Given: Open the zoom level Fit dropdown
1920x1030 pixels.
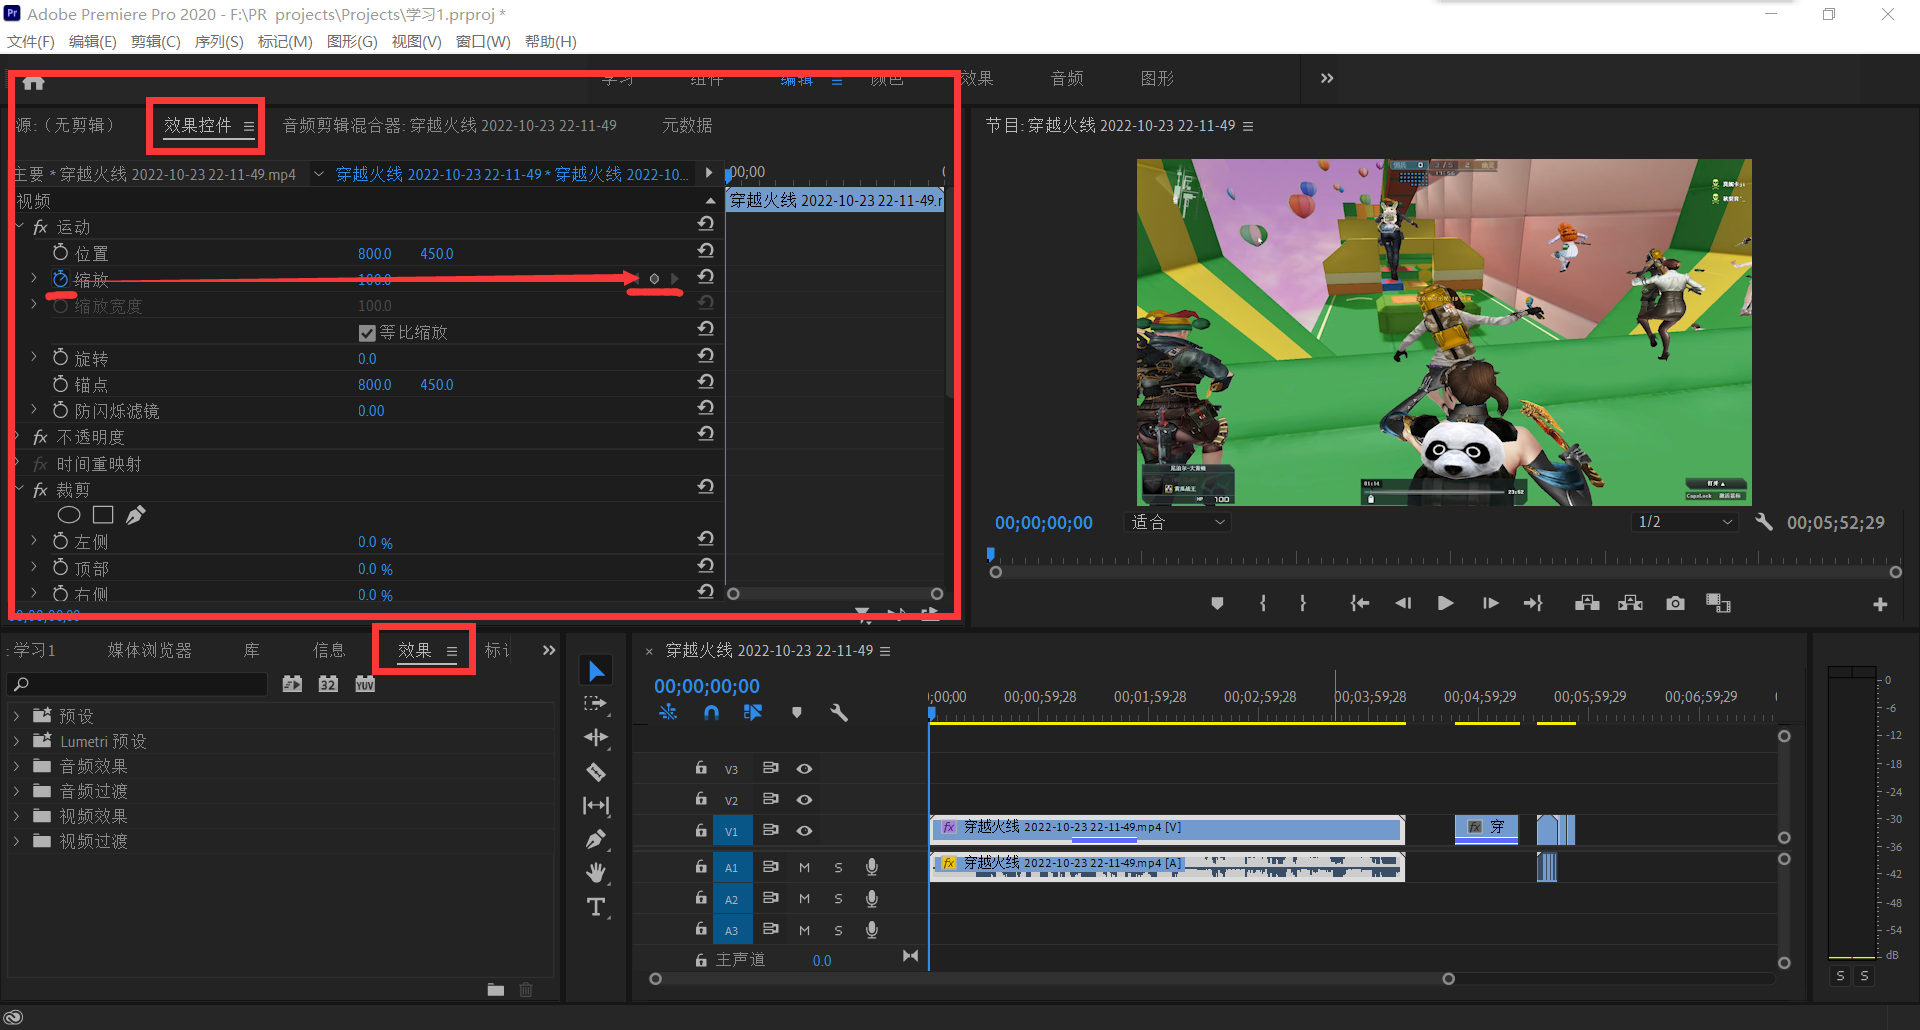Looking at the screenshot, I should coord(1177,522).
